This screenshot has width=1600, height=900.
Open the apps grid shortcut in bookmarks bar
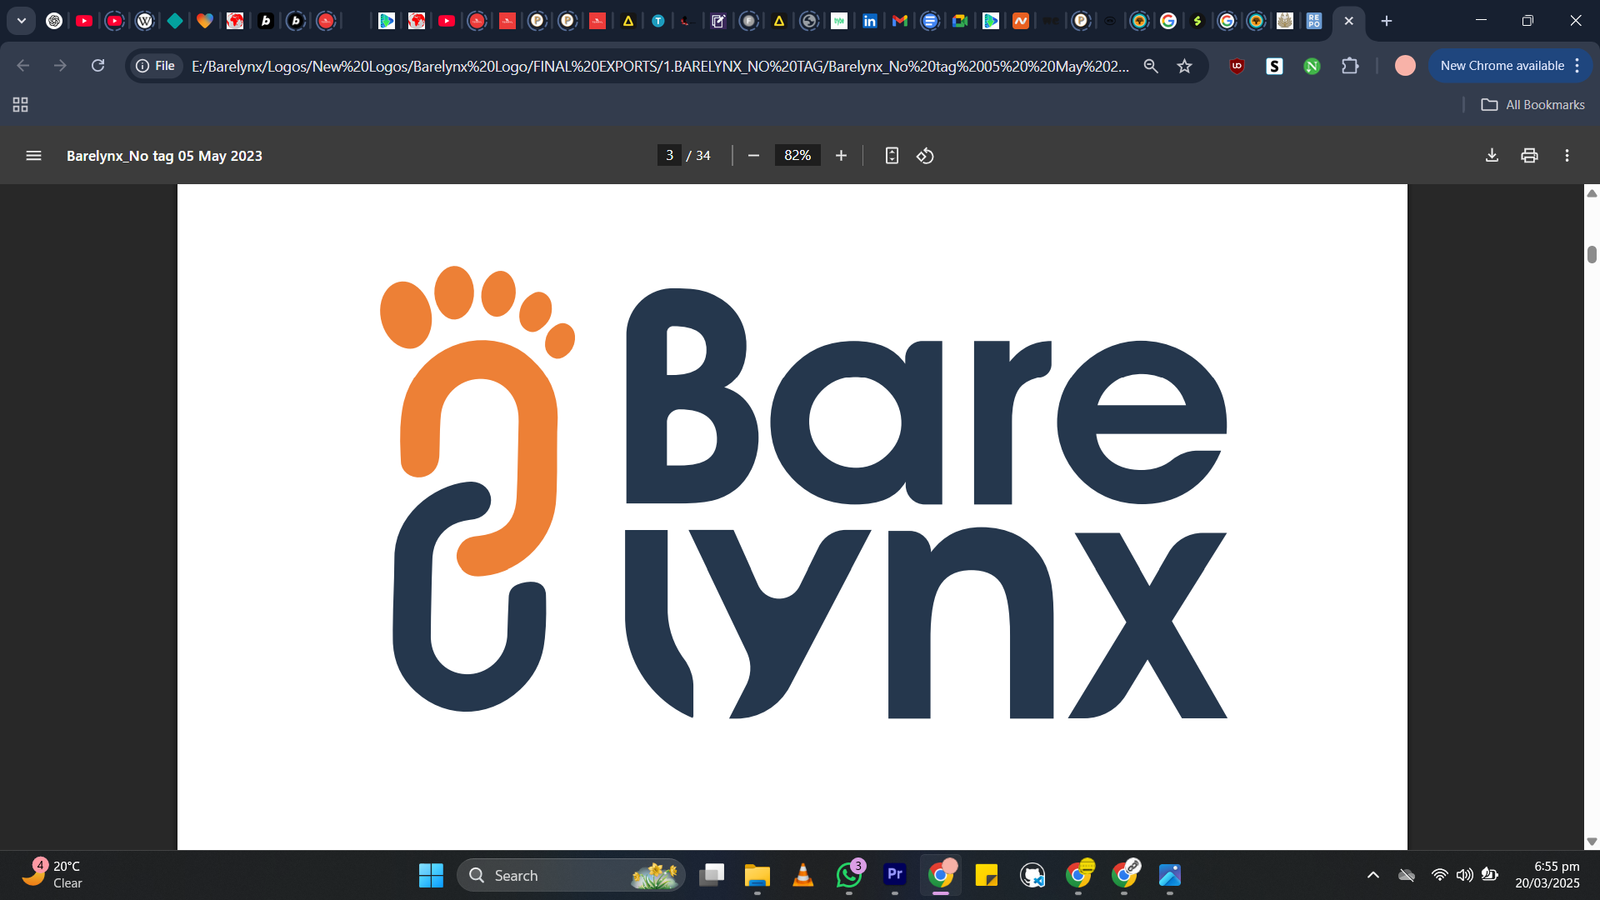(x=20, y=105)
